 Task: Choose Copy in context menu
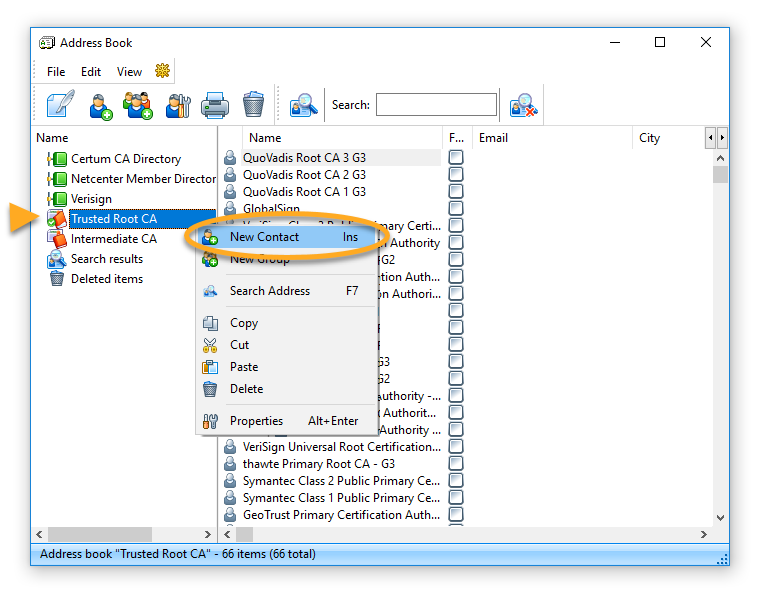287,323
